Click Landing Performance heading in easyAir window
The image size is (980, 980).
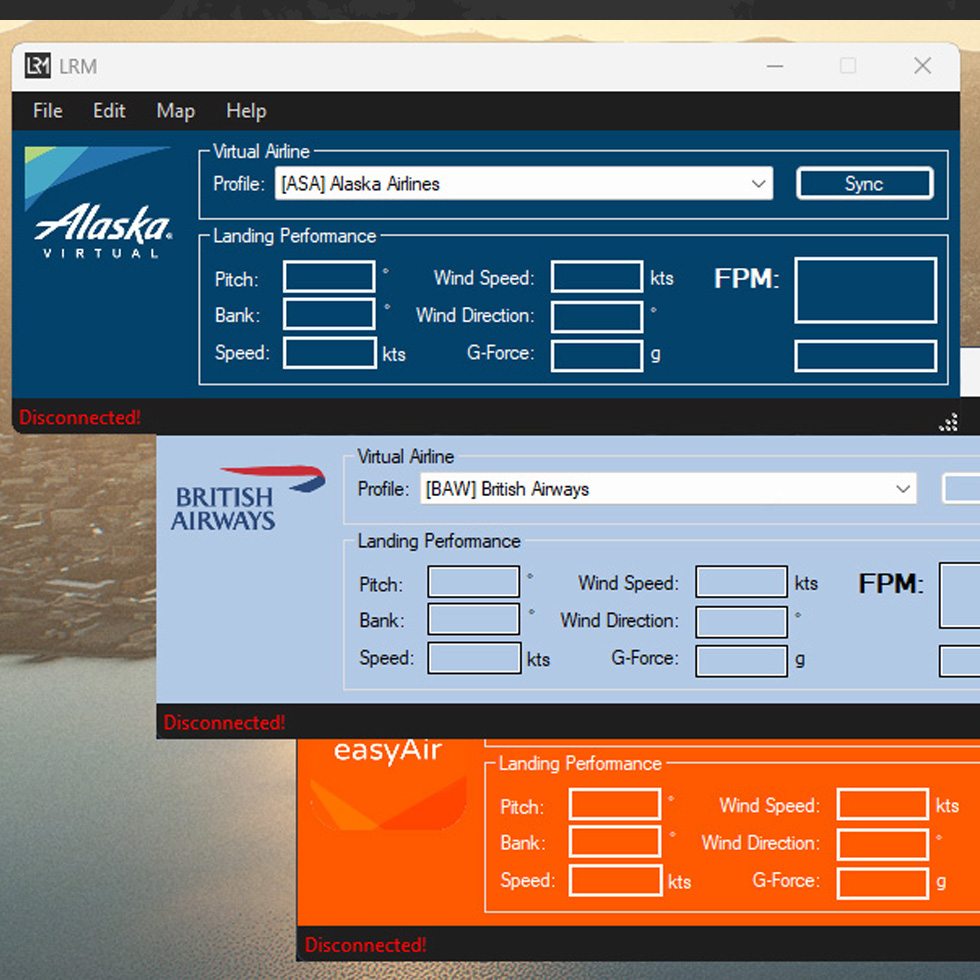coord(580,763)
